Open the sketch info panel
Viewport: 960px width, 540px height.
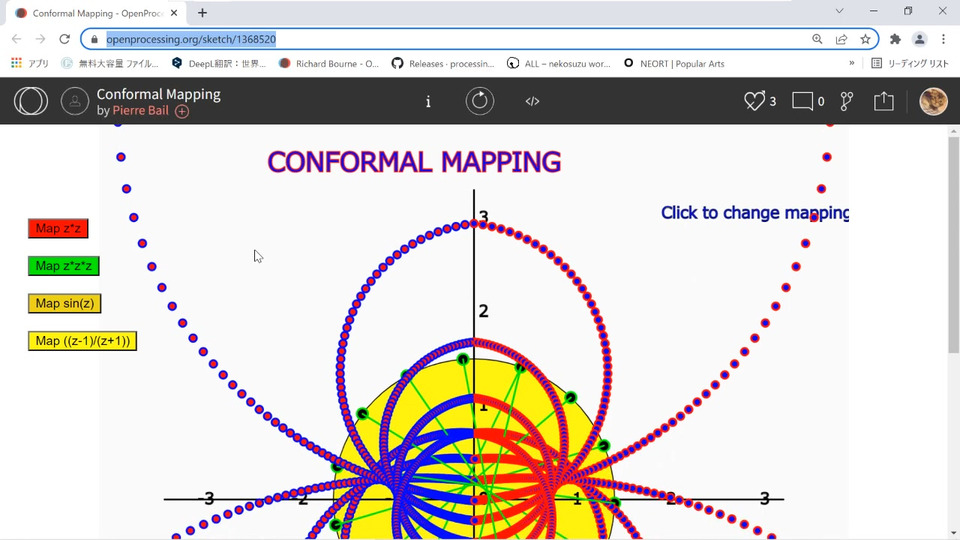428,102
